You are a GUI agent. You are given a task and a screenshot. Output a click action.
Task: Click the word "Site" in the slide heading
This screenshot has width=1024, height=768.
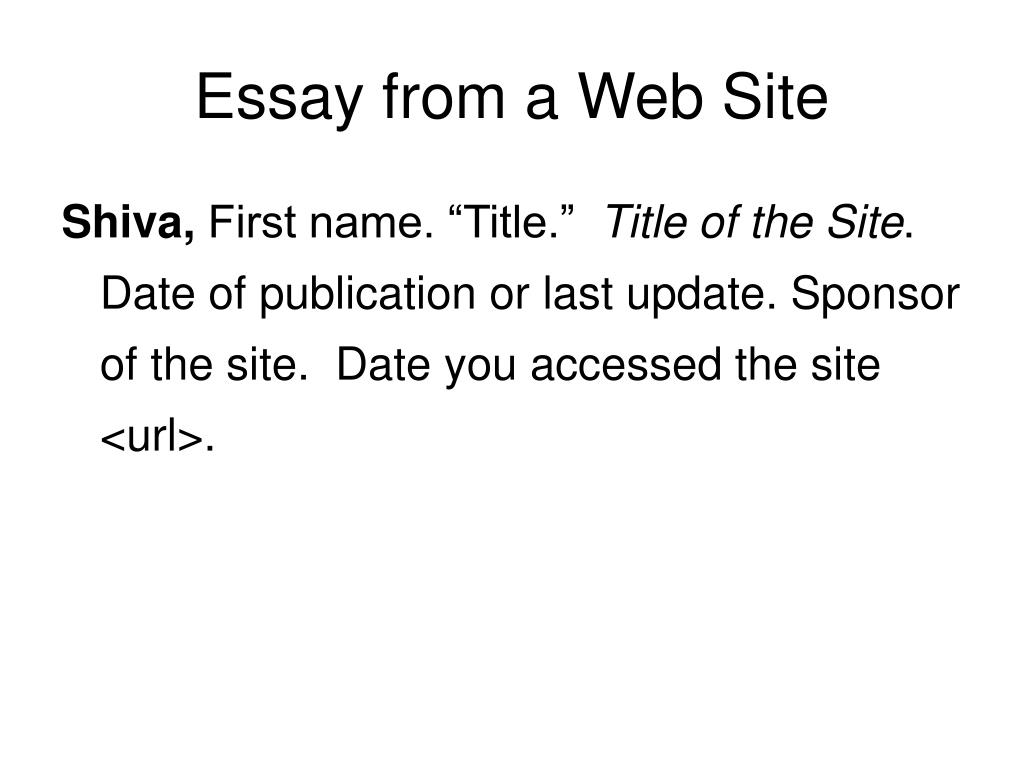coord(775,96)
